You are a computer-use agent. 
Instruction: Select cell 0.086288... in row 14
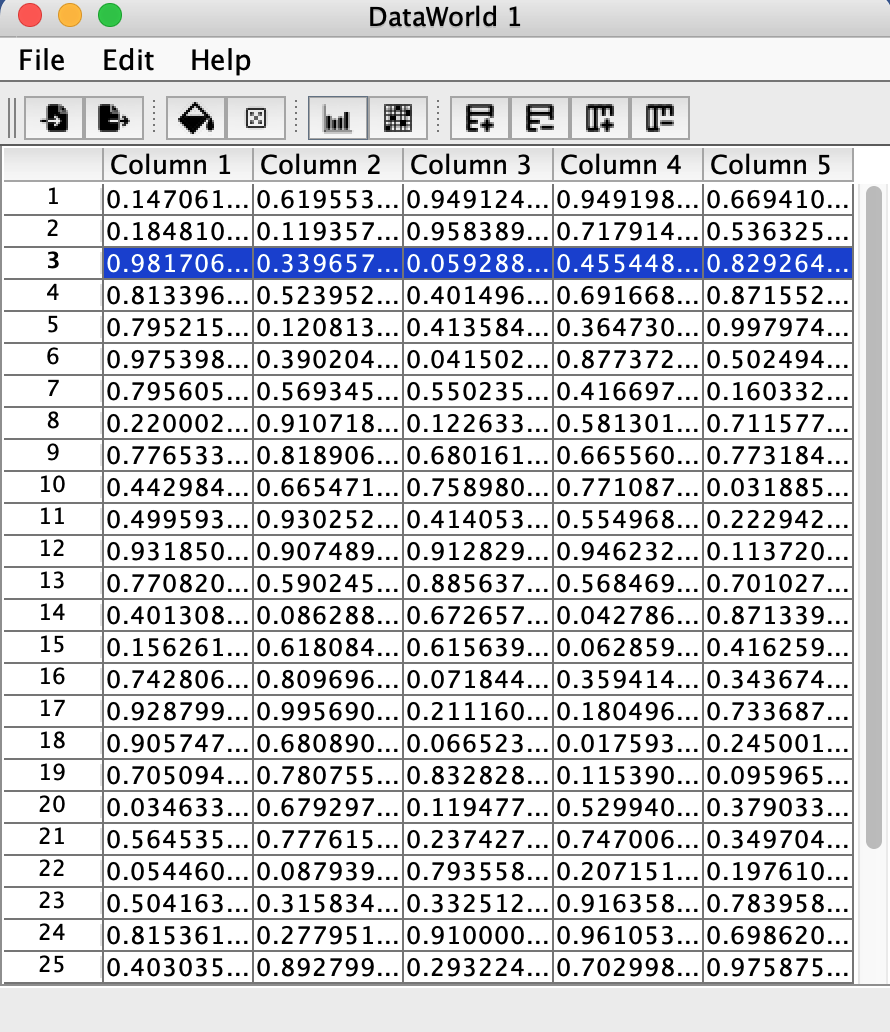point(328,615)
